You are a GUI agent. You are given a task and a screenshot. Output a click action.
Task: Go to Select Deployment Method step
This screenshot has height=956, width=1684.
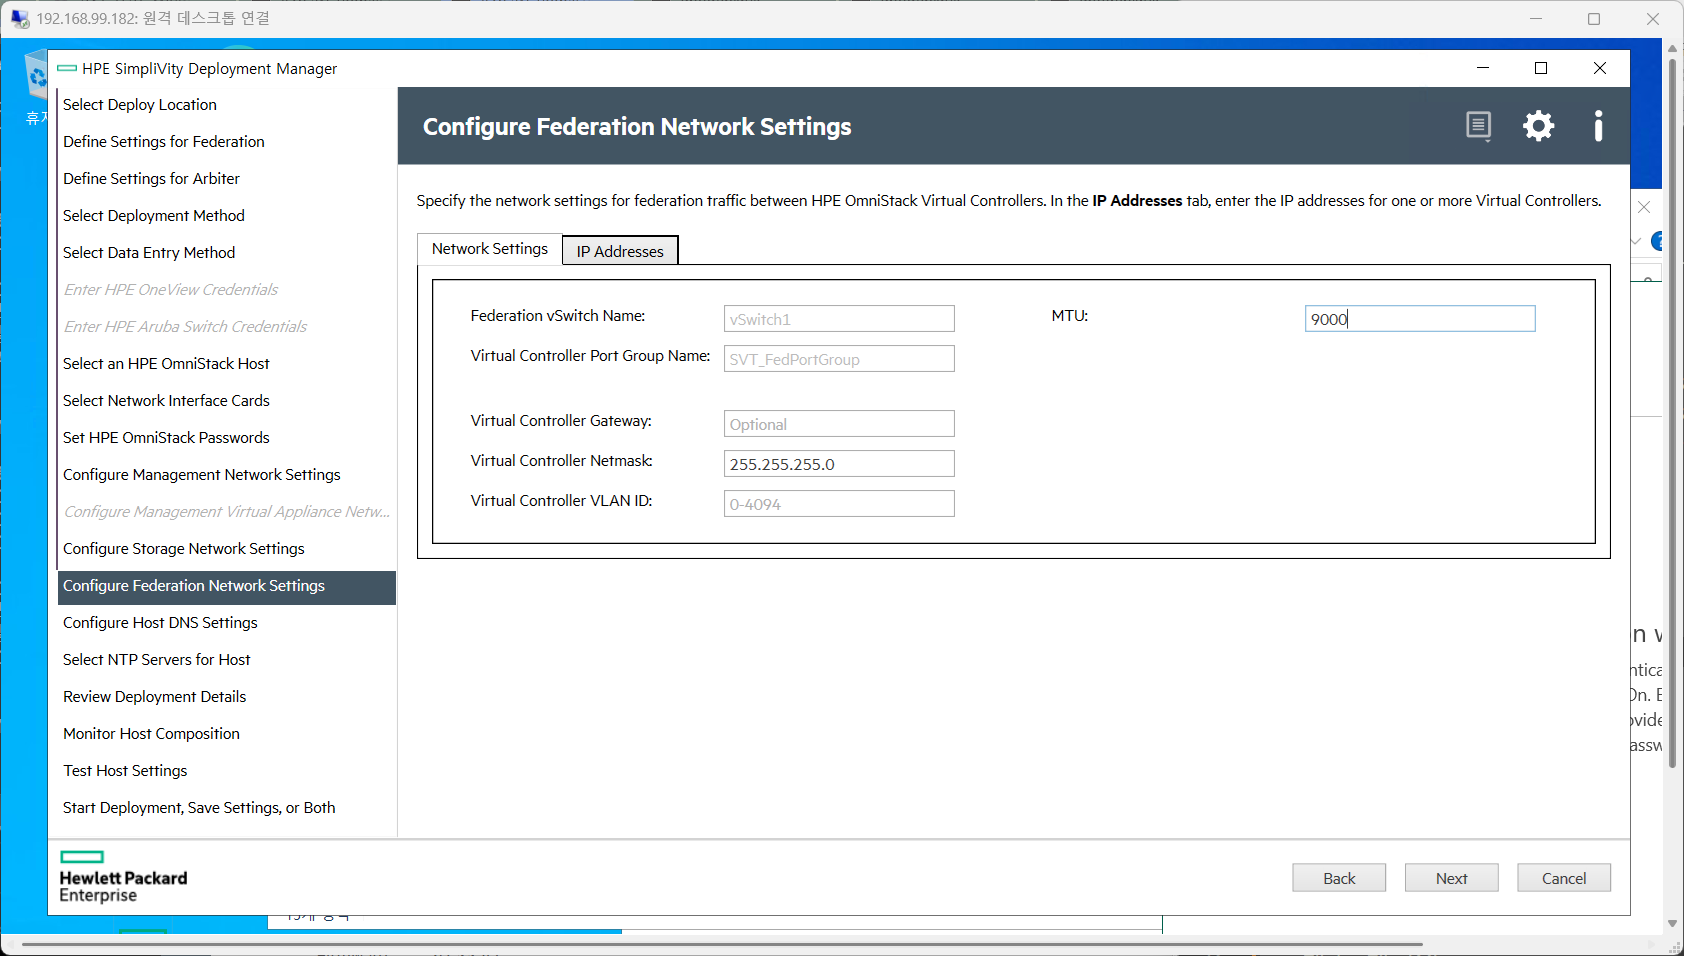pyautogui.click(x=227, y=216)
